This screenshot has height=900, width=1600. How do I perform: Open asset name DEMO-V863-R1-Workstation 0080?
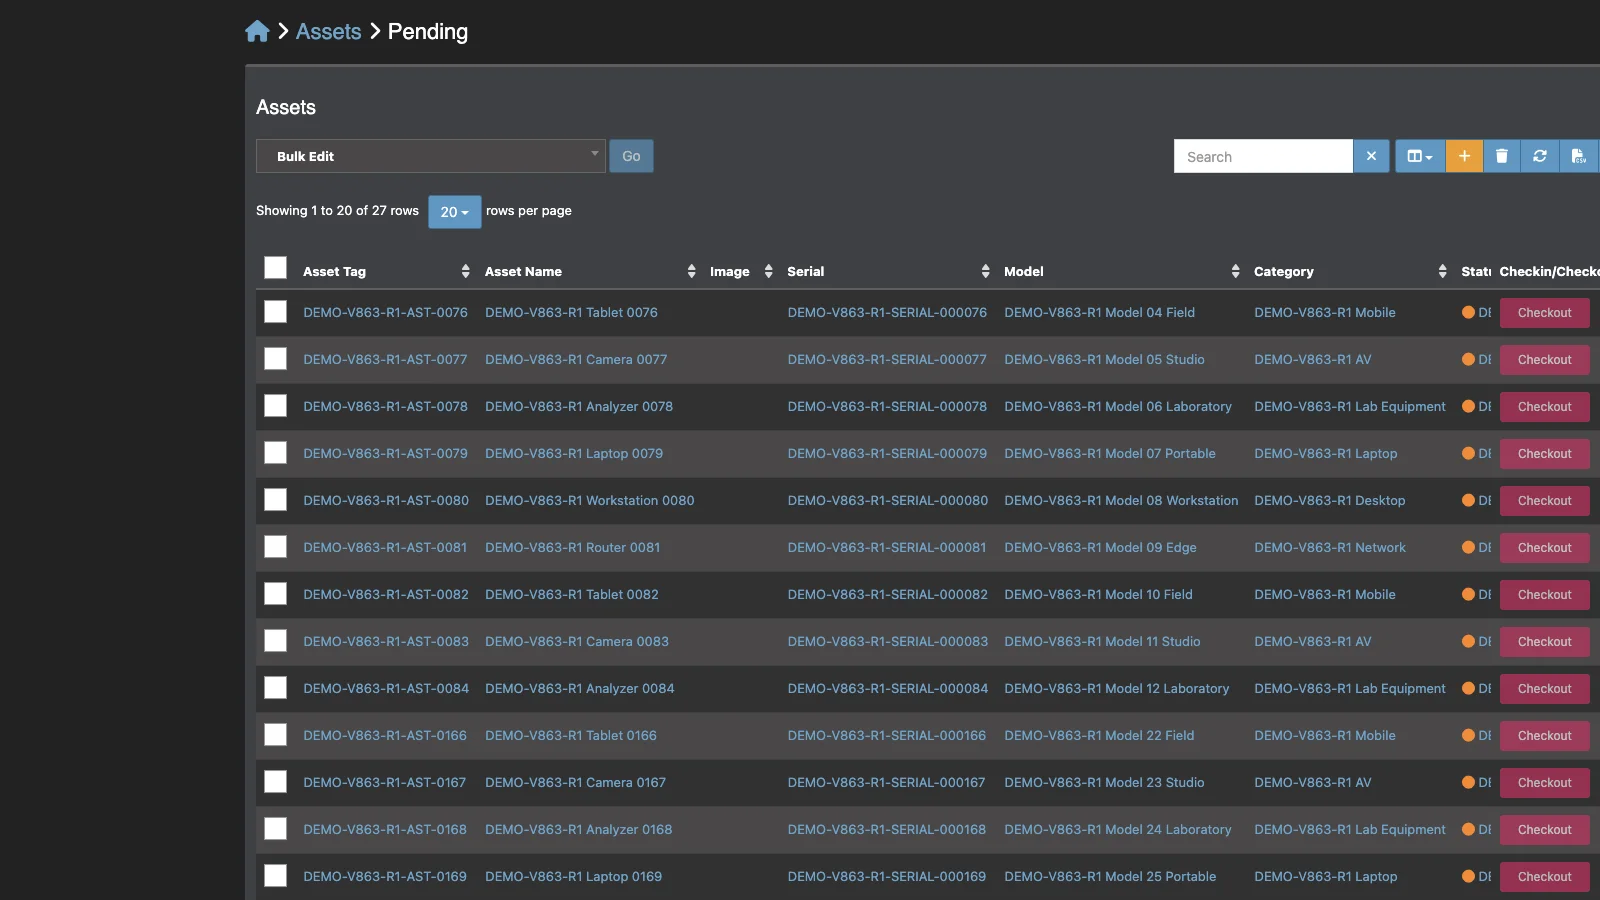[x=590, y=500]
